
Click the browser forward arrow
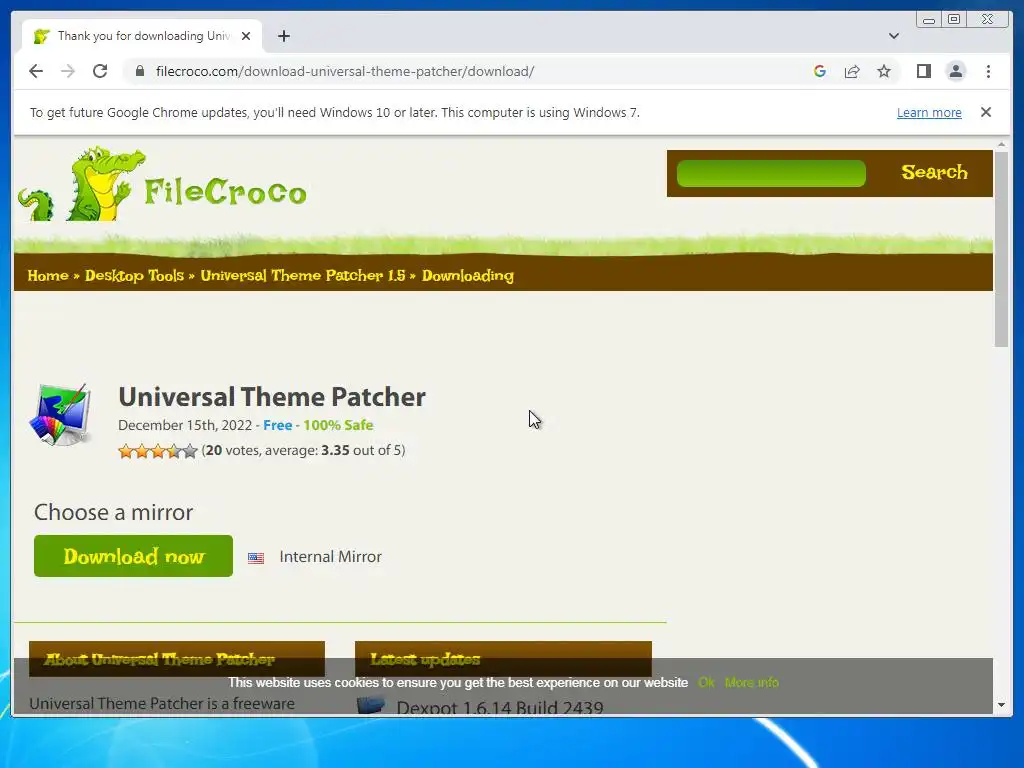coord(68,71)
